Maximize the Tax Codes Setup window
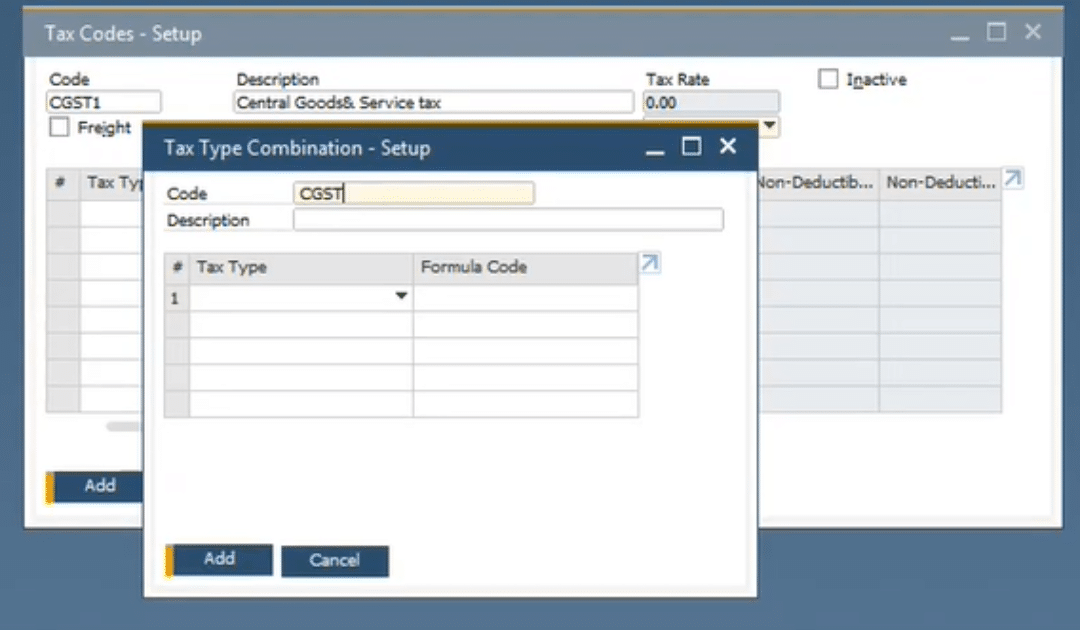Viewport: 1080px width, 630px height. pos(995,31)
